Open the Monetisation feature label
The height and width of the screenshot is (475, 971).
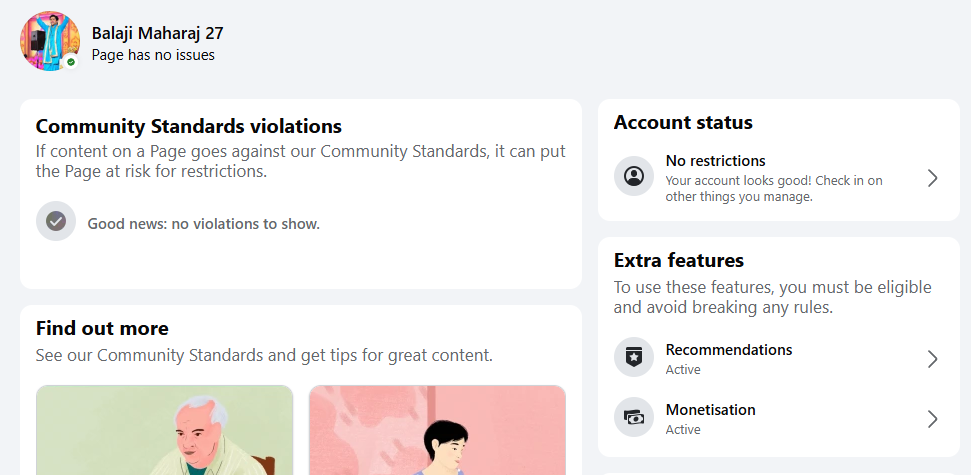click(710, 410)
